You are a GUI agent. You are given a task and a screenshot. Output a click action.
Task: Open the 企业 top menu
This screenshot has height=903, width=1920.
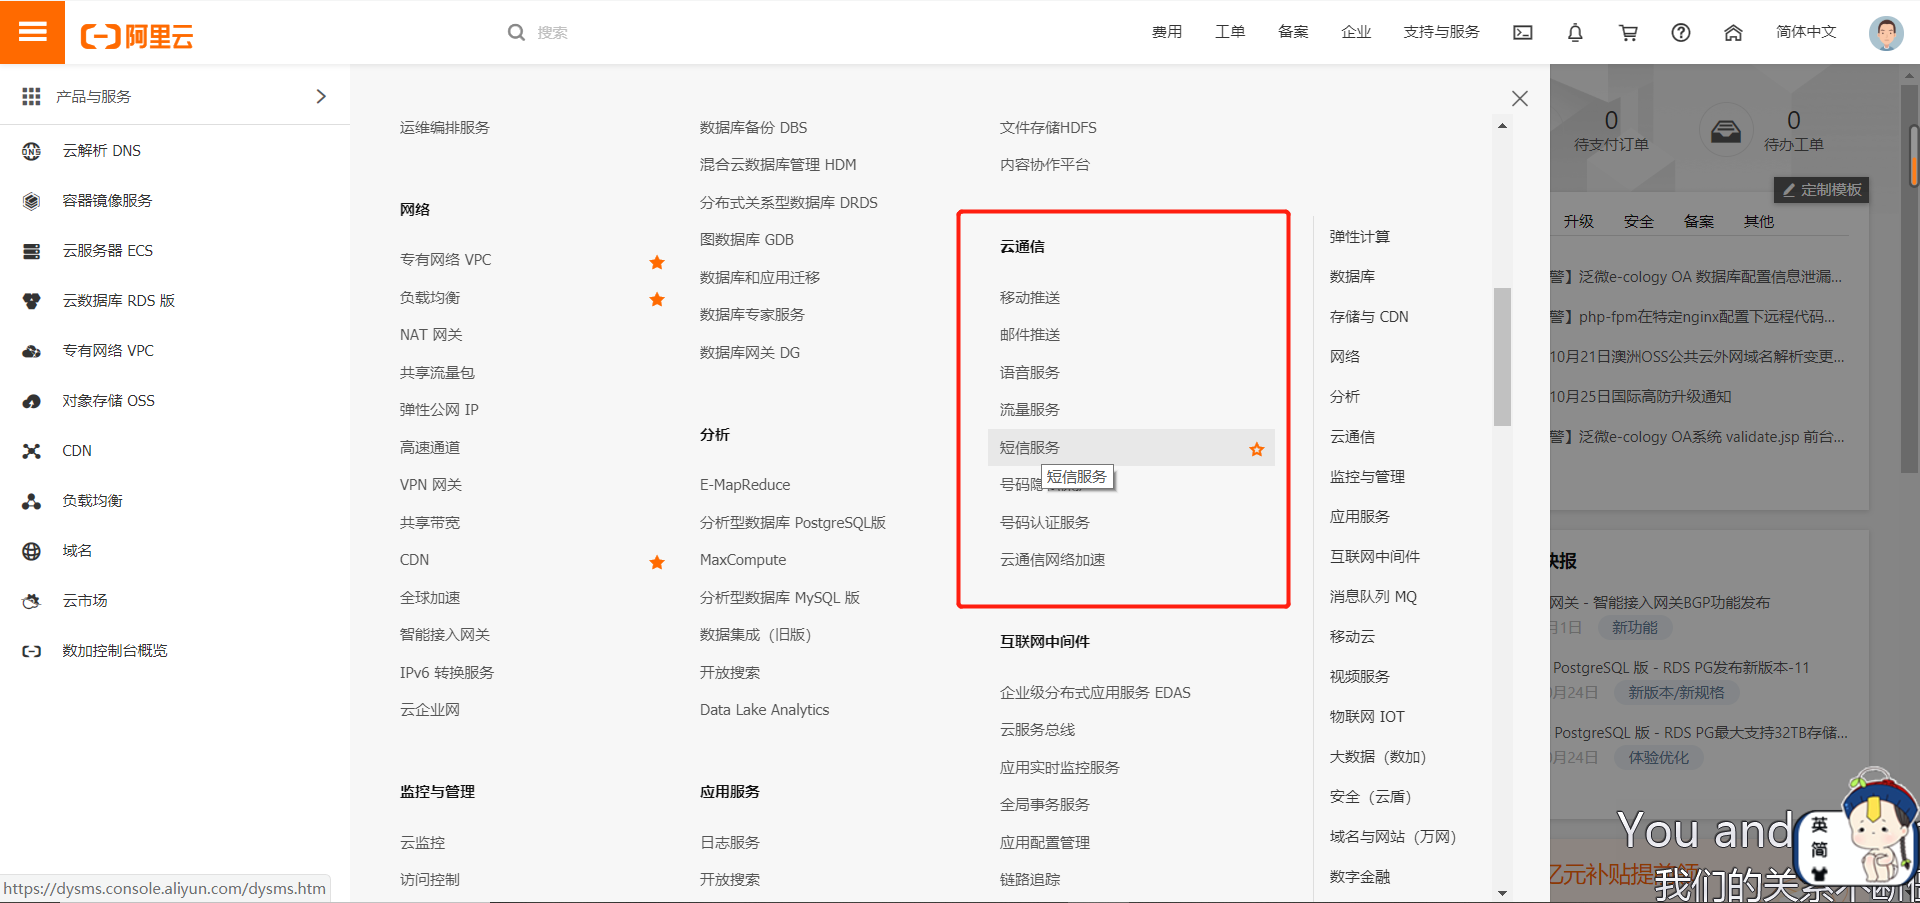(1356, 32)
